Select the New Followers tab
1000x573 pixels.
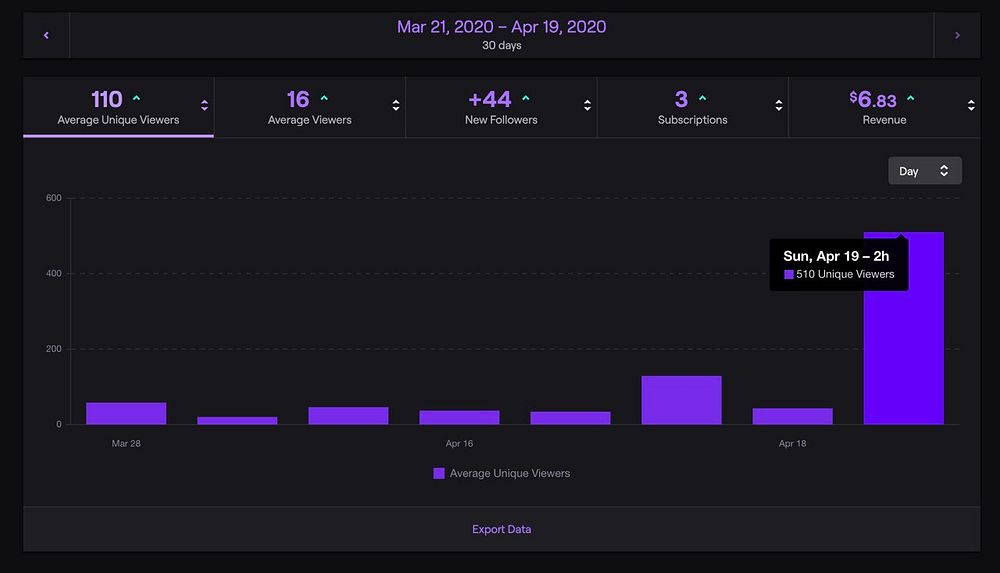pos(501,107)
